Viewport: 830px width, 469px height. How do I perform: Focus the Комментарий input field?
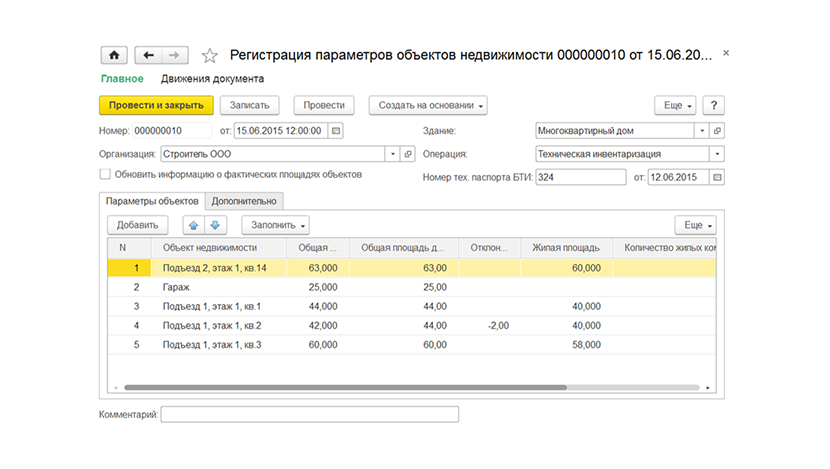(x=310, y=414)
